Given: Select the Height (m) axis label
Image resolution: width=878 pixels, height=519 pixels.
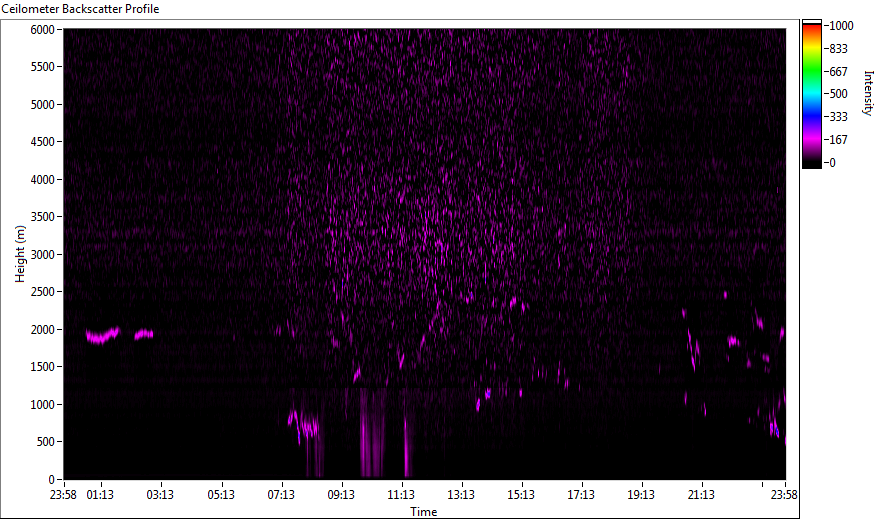Looking at the screenshot, I should pyautogui.click(x=19, y=254).
